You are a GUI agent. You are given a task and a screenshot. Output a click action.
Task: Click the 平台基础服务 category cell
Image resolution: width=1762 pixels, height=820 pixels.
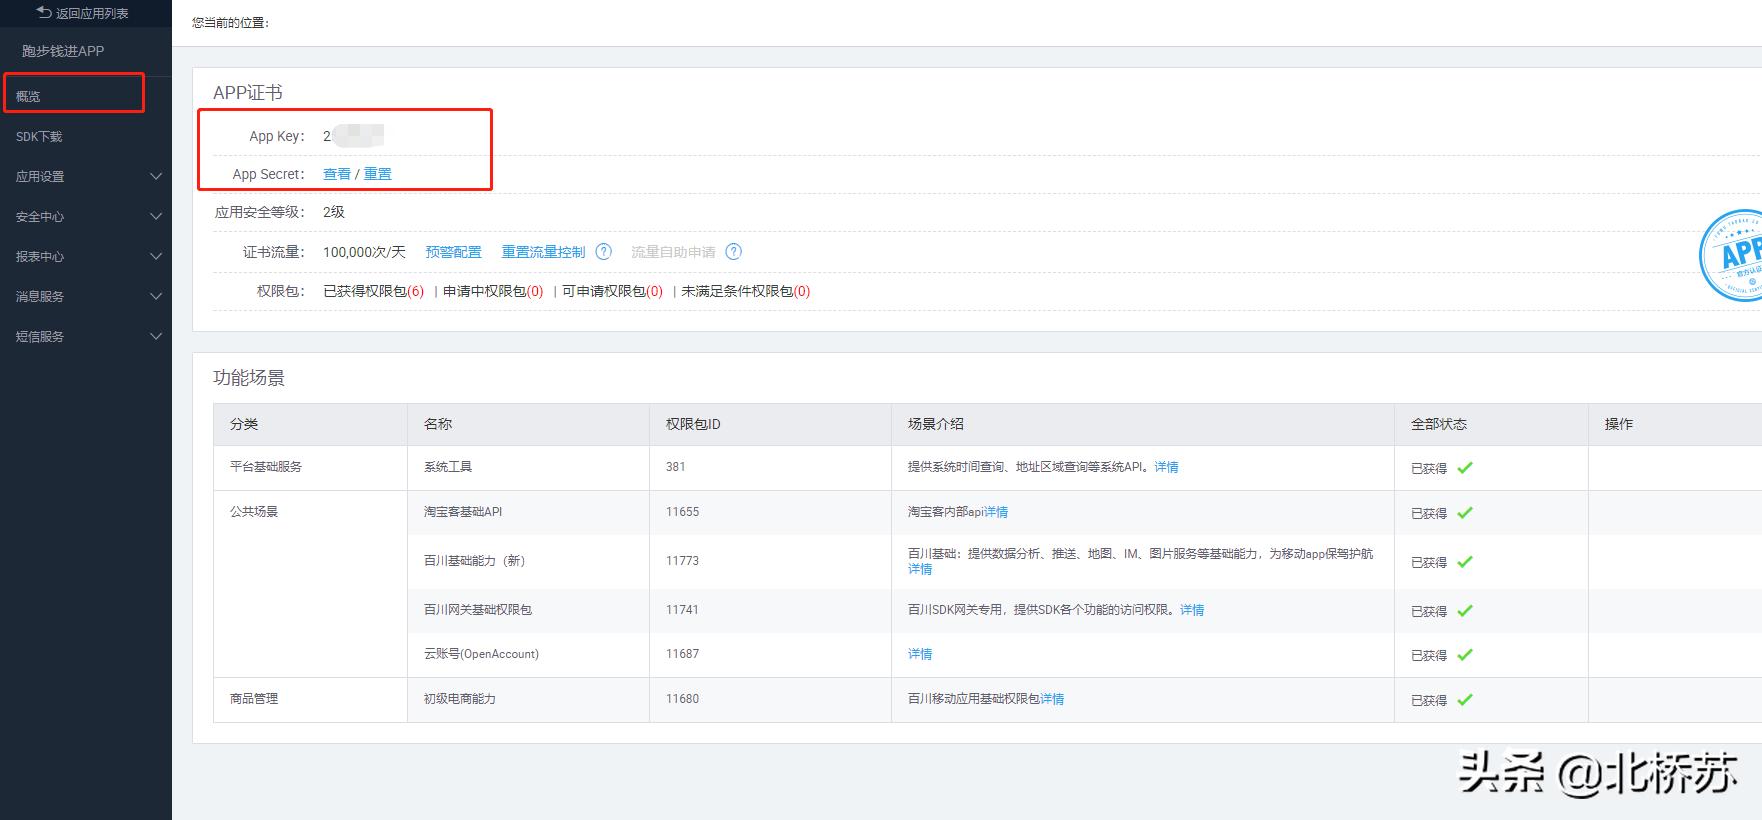266,467
